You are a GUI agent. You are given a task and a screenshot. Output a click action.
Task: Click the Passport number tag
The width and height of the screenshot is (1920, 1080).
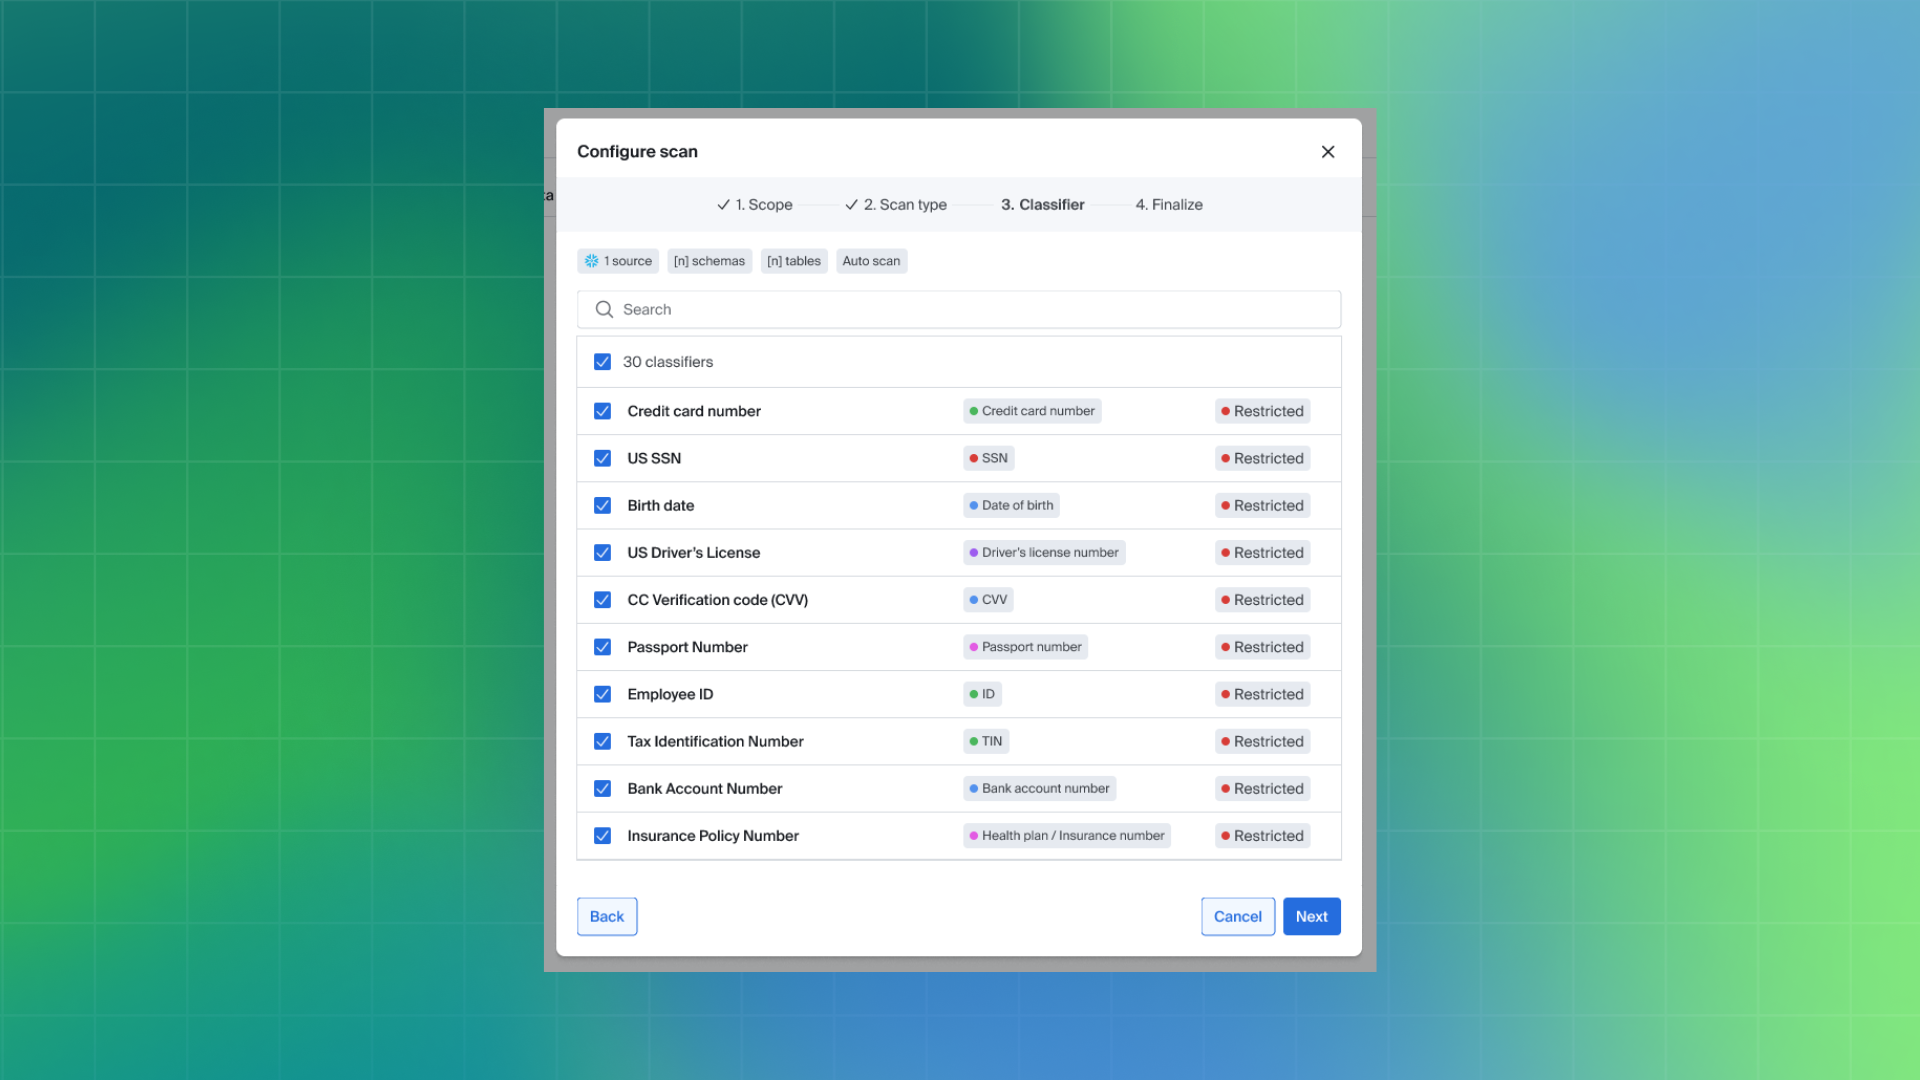coord(1025,647)
